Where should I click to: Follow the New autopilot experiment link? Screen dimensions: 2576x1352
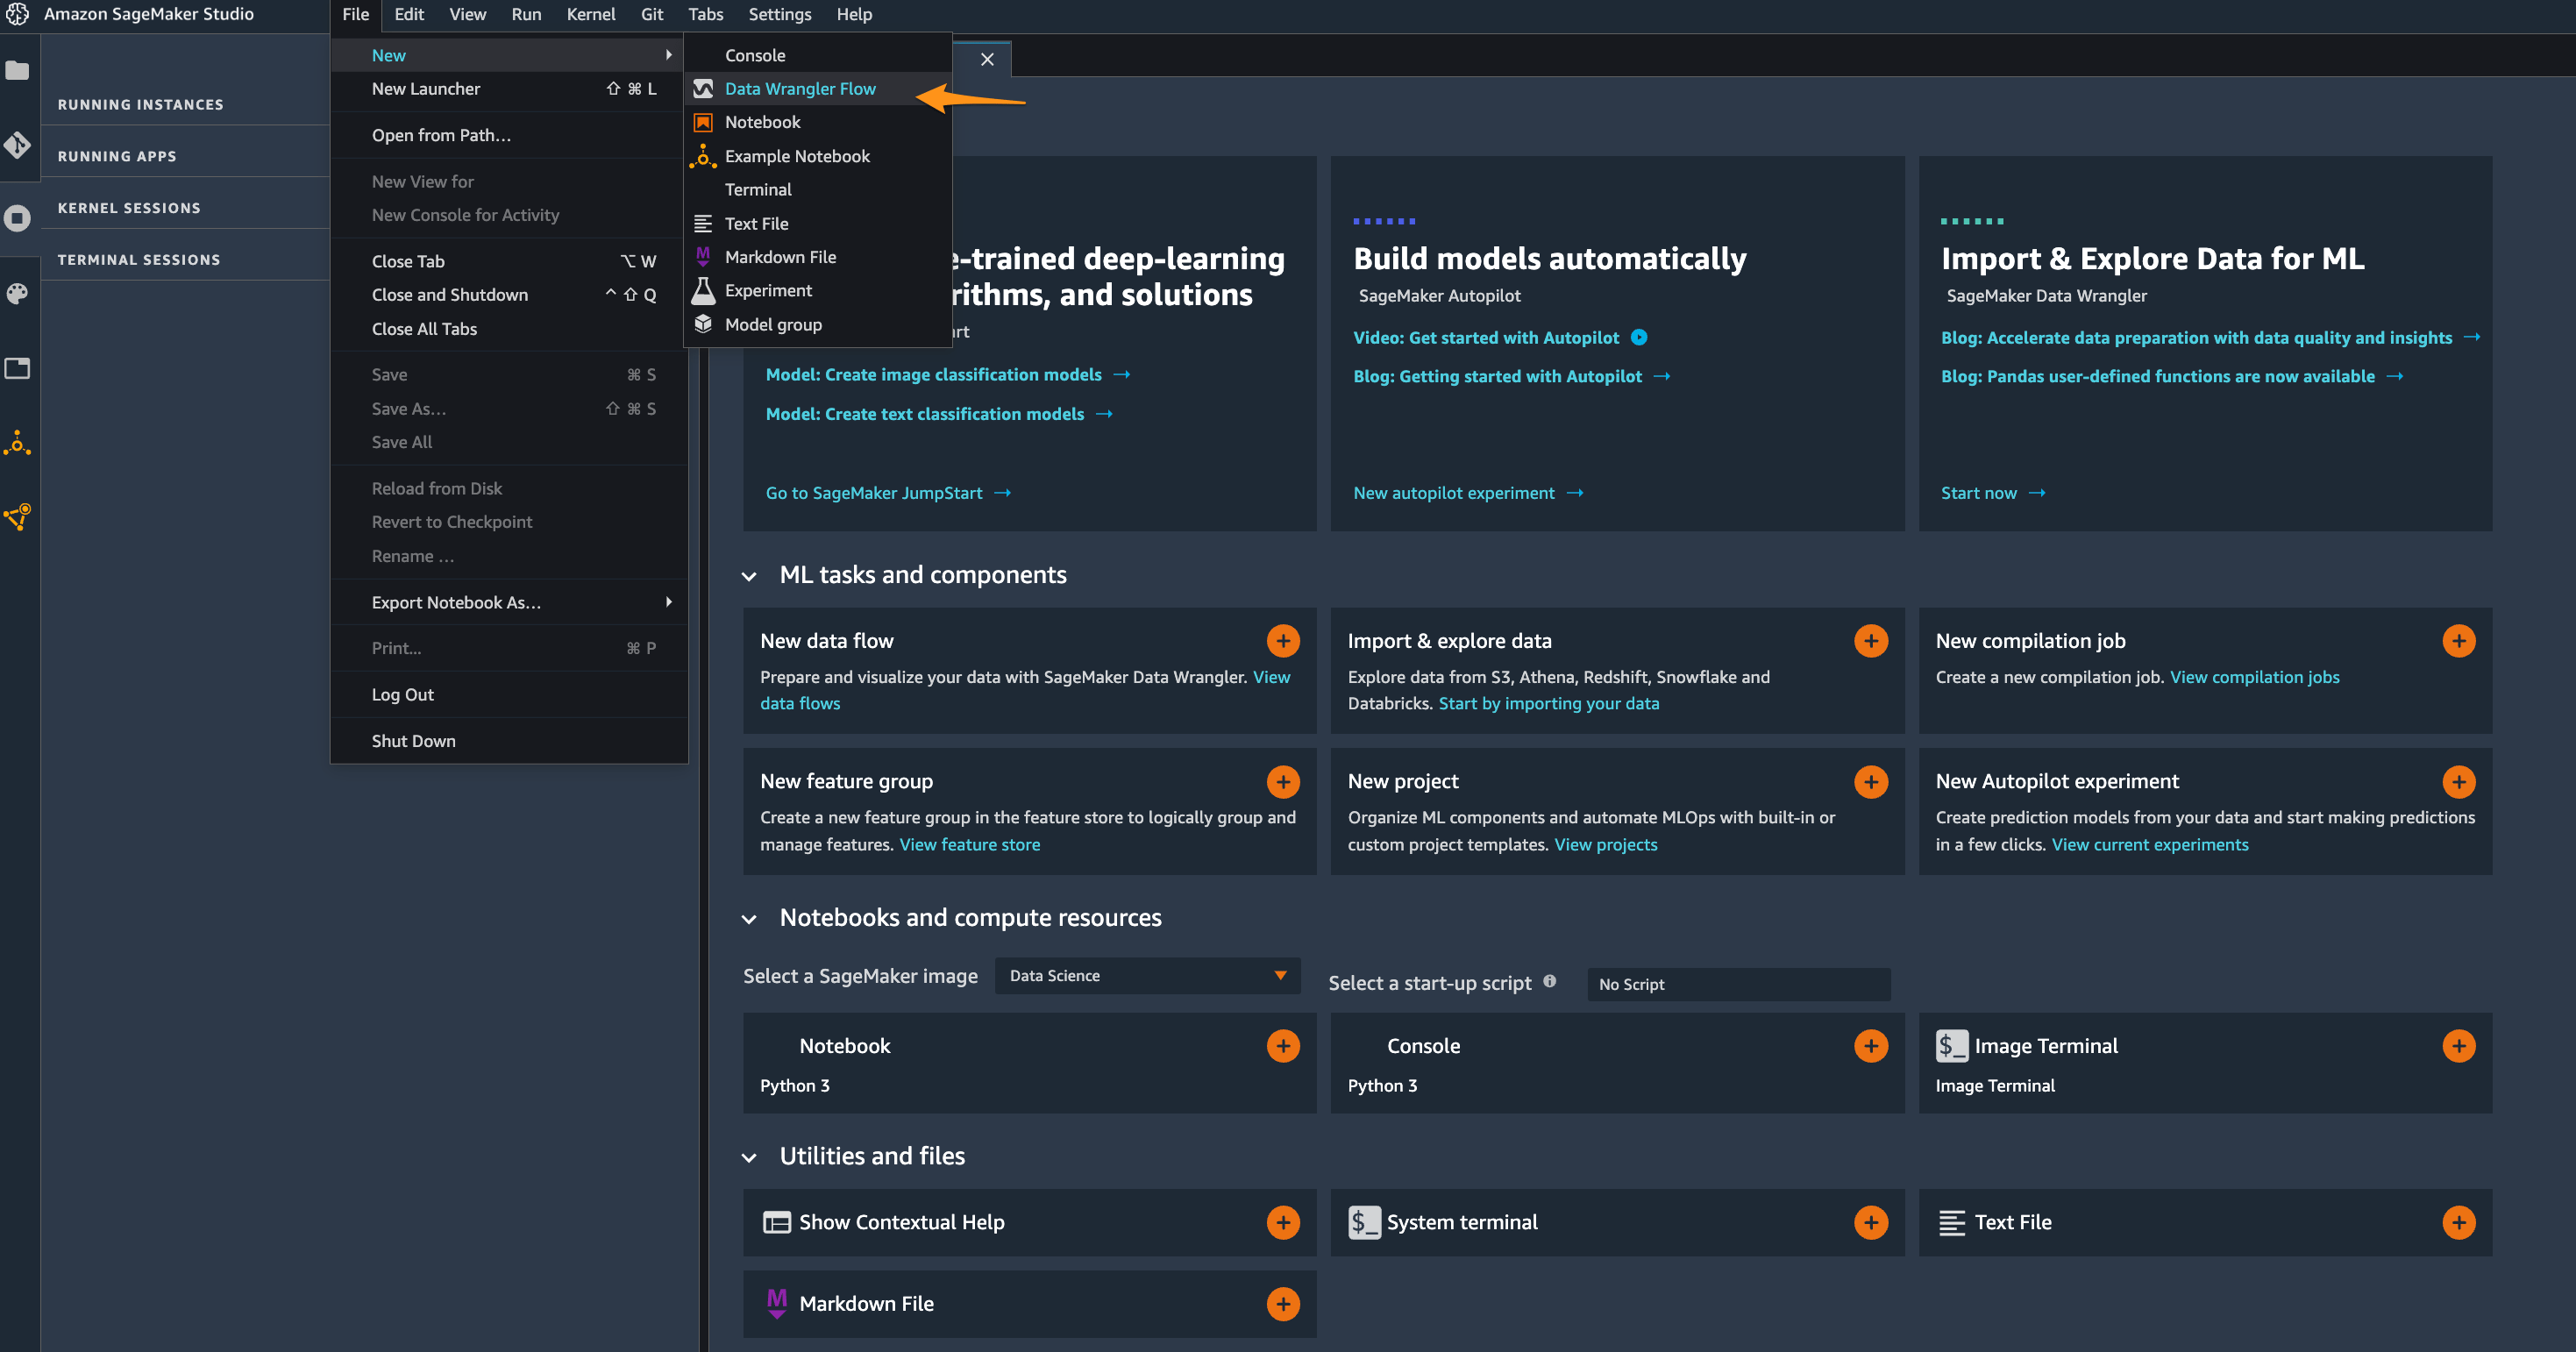pos(1454,493)
